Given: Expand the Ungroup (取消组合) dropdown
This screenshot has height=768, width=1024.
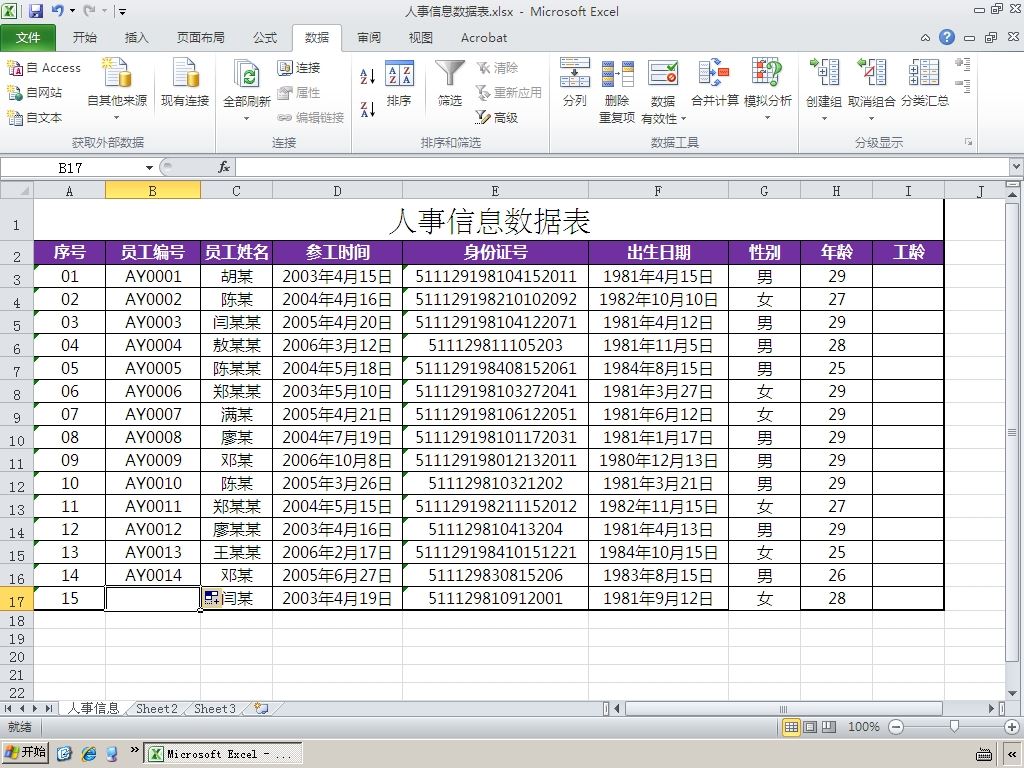Looking at the screenshot, I should 871,119.
